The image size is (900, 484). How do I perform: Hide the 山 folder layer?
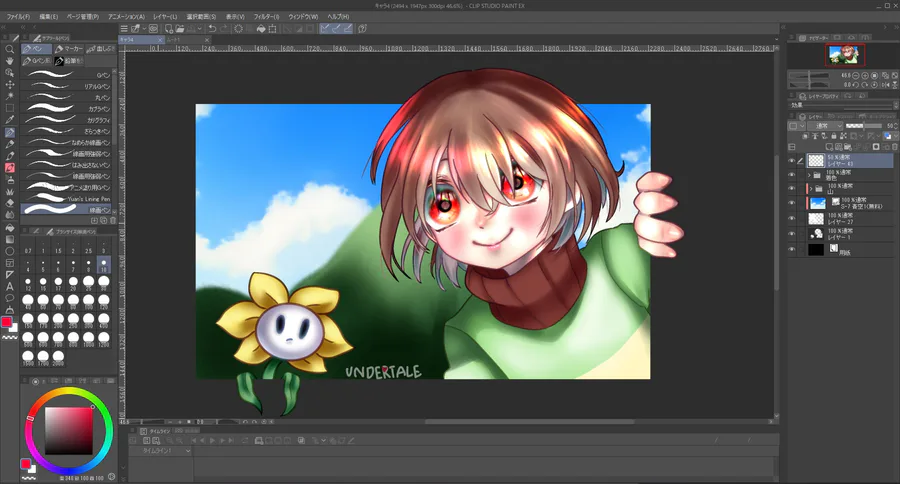click(x=792, y=188)
